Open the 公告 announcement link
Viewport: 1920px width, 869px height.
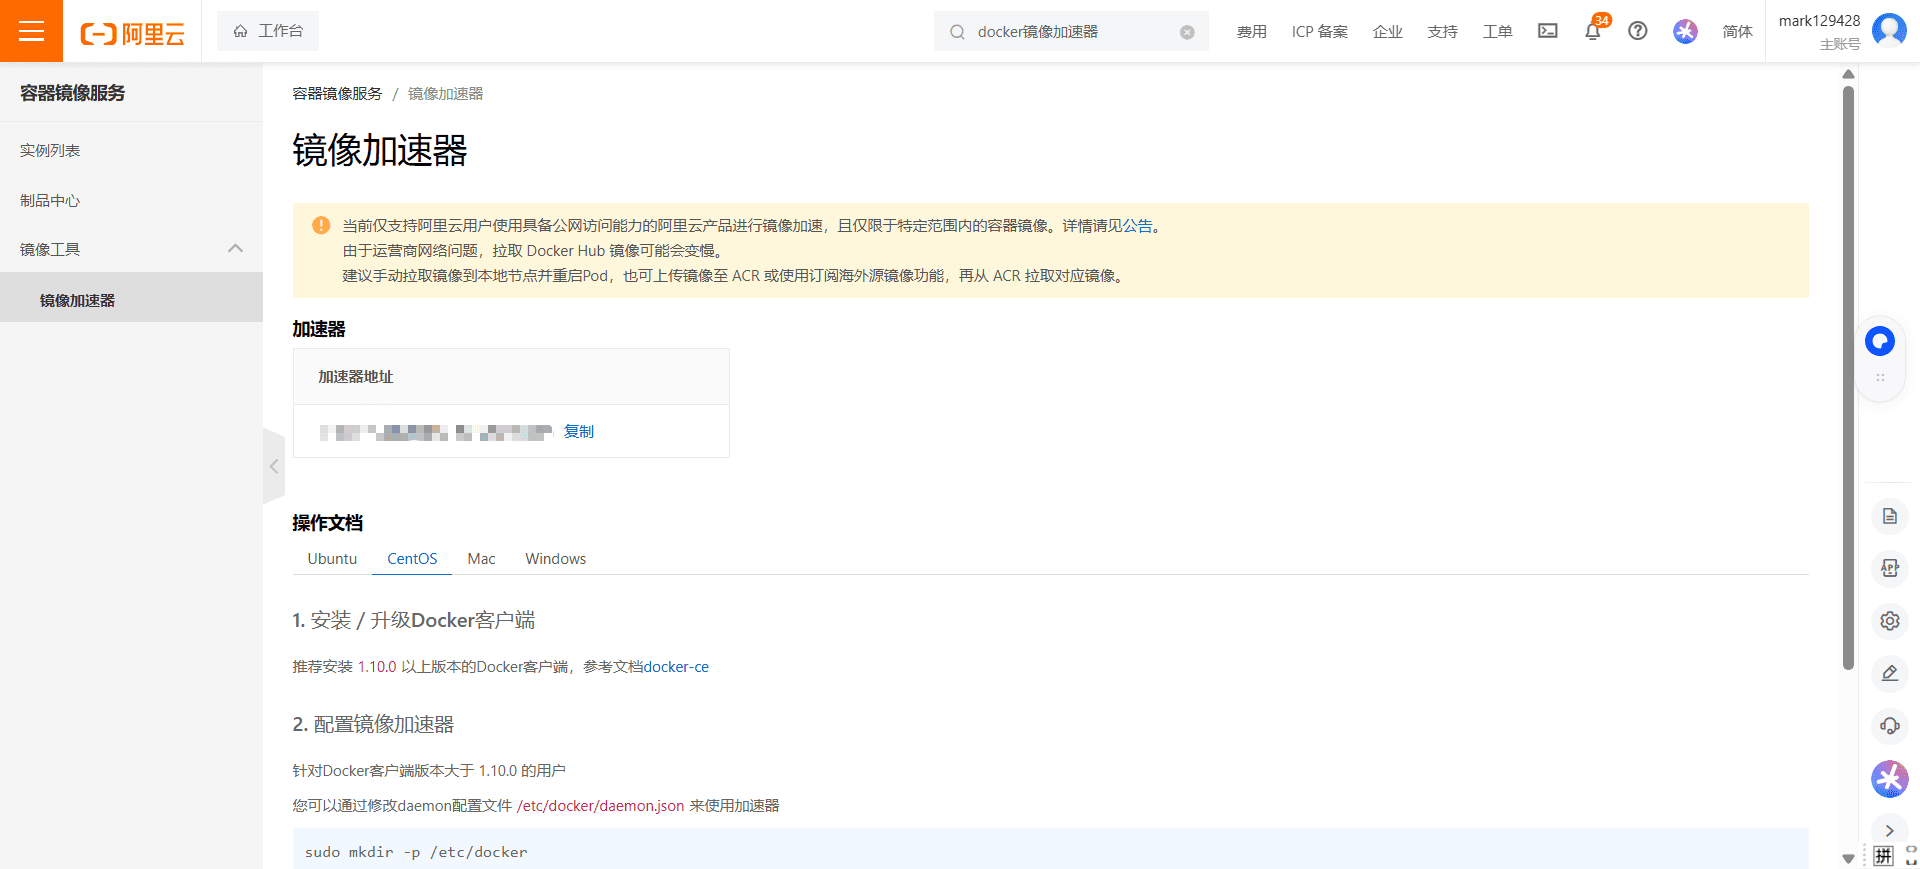pos(1137,226)
